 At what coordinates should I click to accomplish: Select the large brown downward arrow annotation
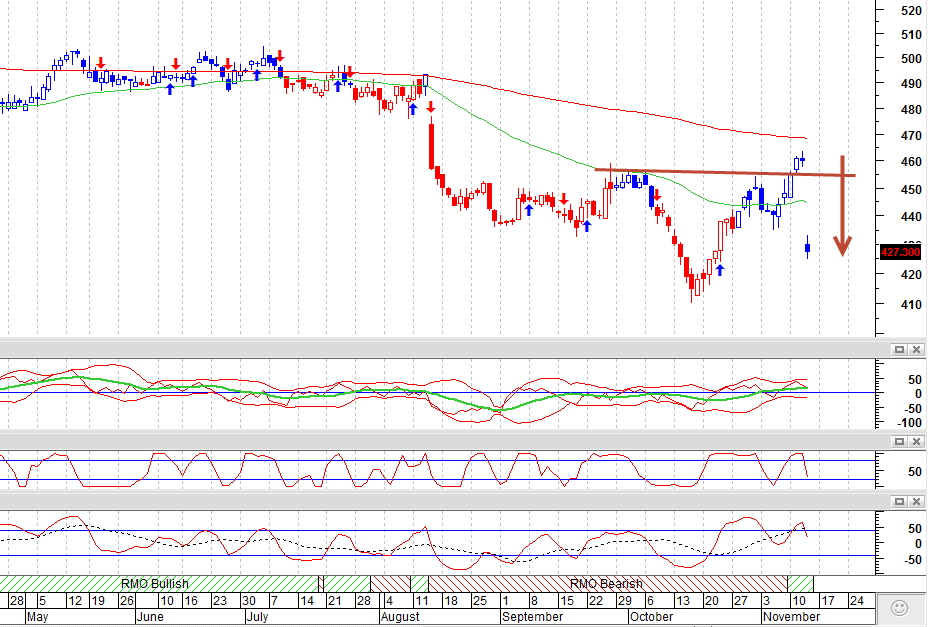[x=842, y=205]
